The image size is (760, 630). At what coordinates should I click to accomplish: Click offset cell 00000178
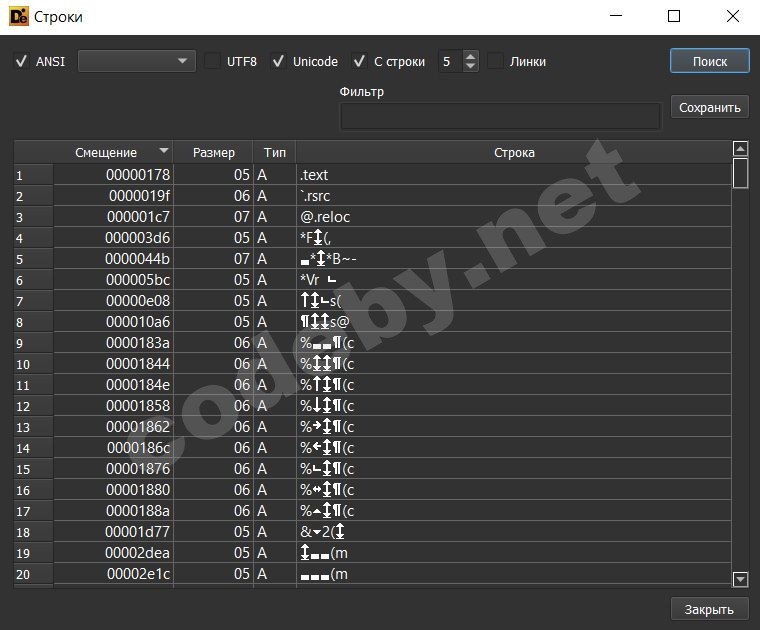point(113,174)
